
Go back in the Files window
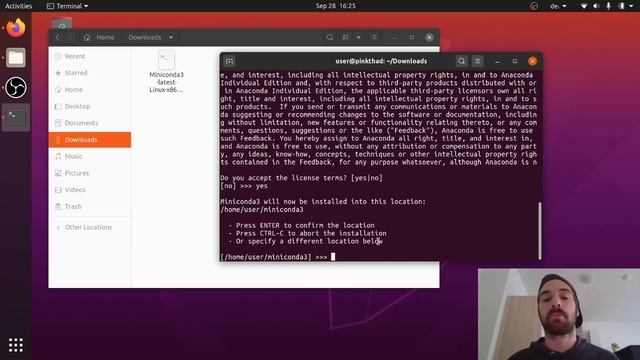coord(58,37)
